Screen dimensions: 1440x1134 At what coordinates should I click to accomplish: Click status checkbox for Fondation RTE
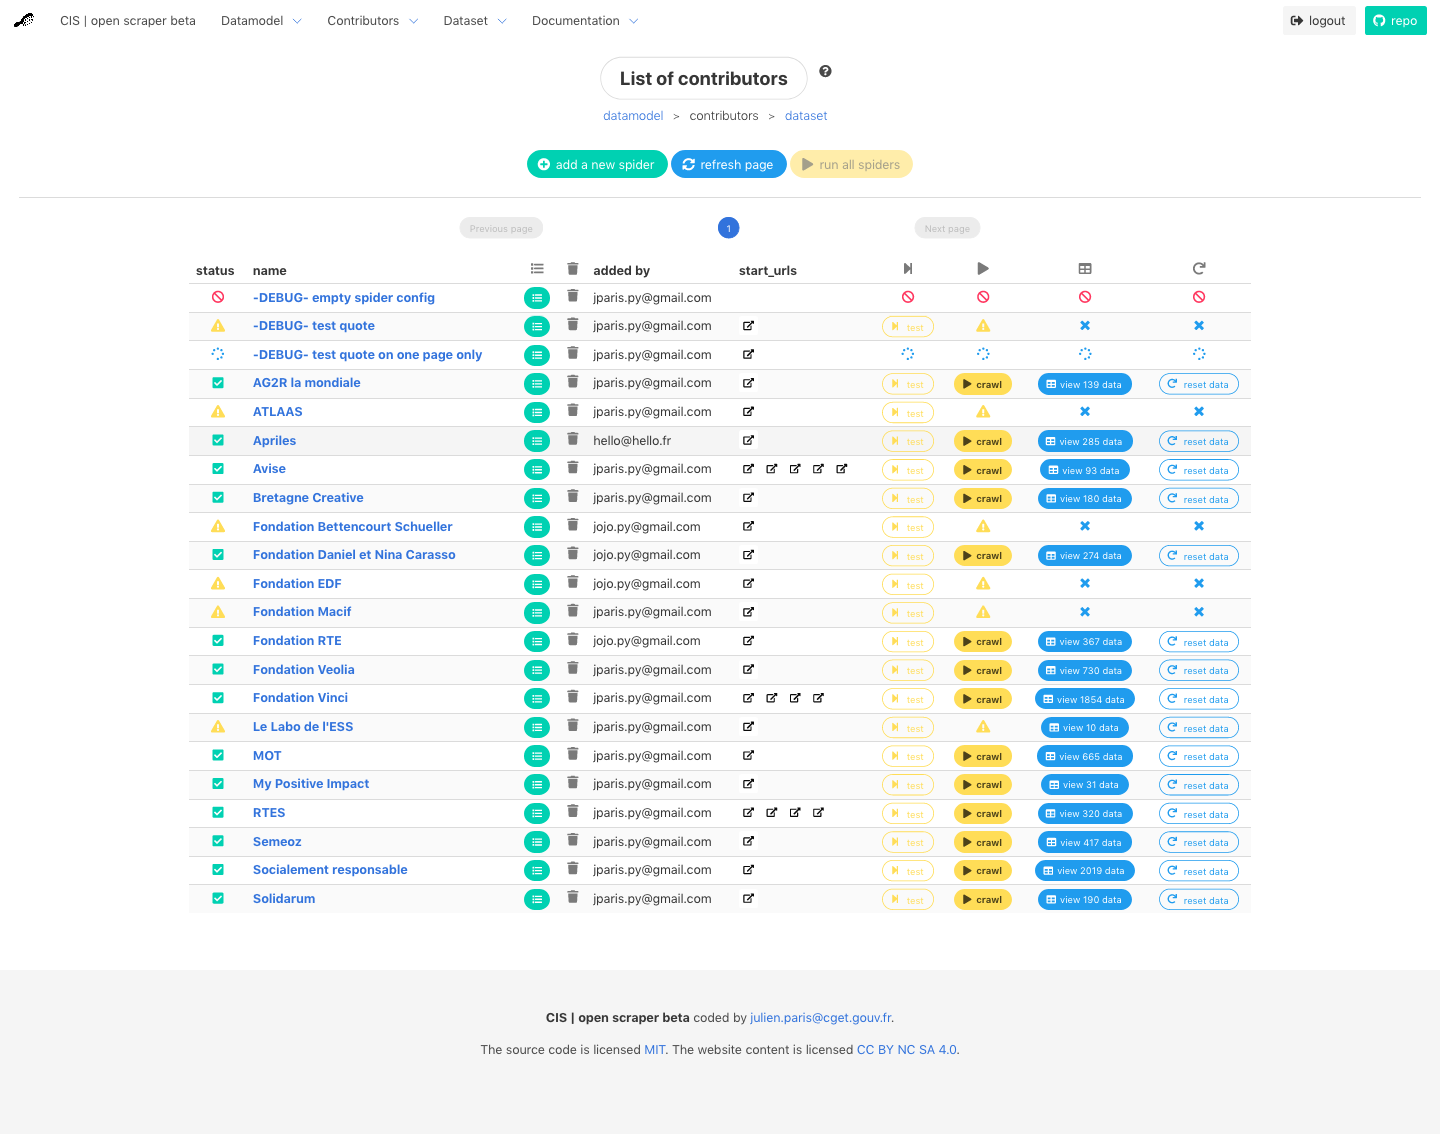218,641
